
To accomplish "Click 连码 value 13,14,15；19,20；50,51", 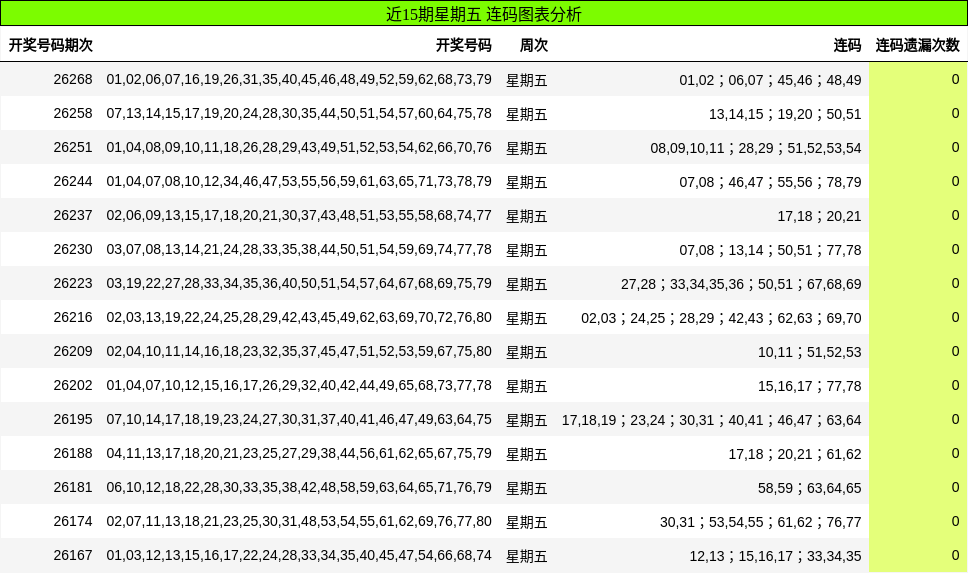I will tap(785, 114).
